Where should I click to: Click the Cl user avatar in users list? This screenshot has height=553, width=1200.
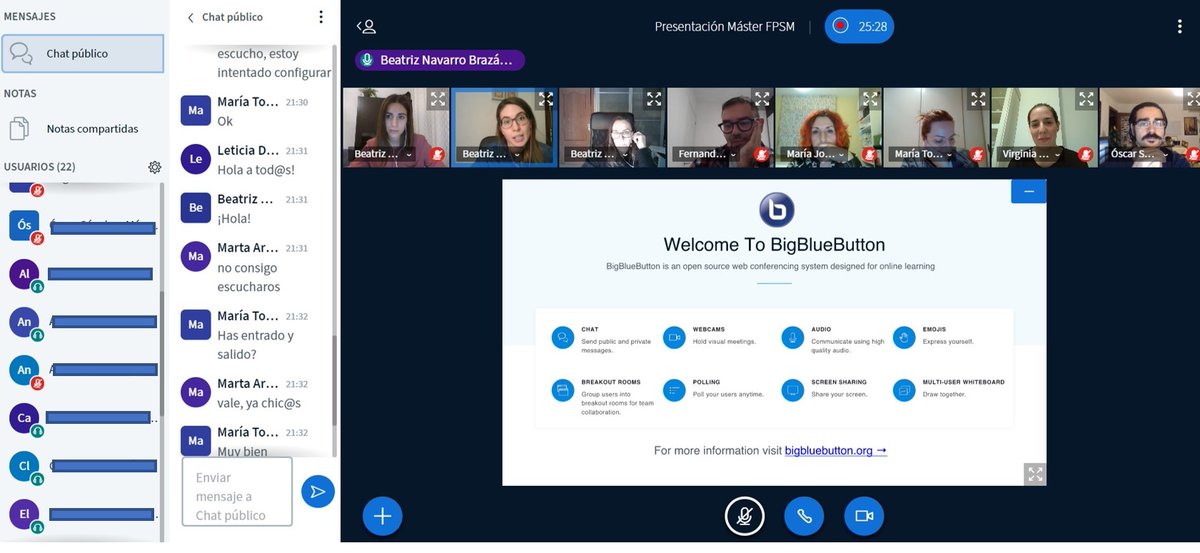pos(24,467)
